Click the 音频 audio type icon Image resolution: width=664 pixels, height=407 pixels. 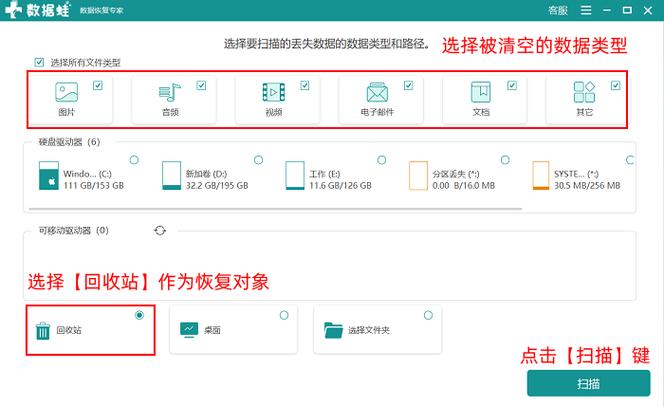(x=170, y=92)
